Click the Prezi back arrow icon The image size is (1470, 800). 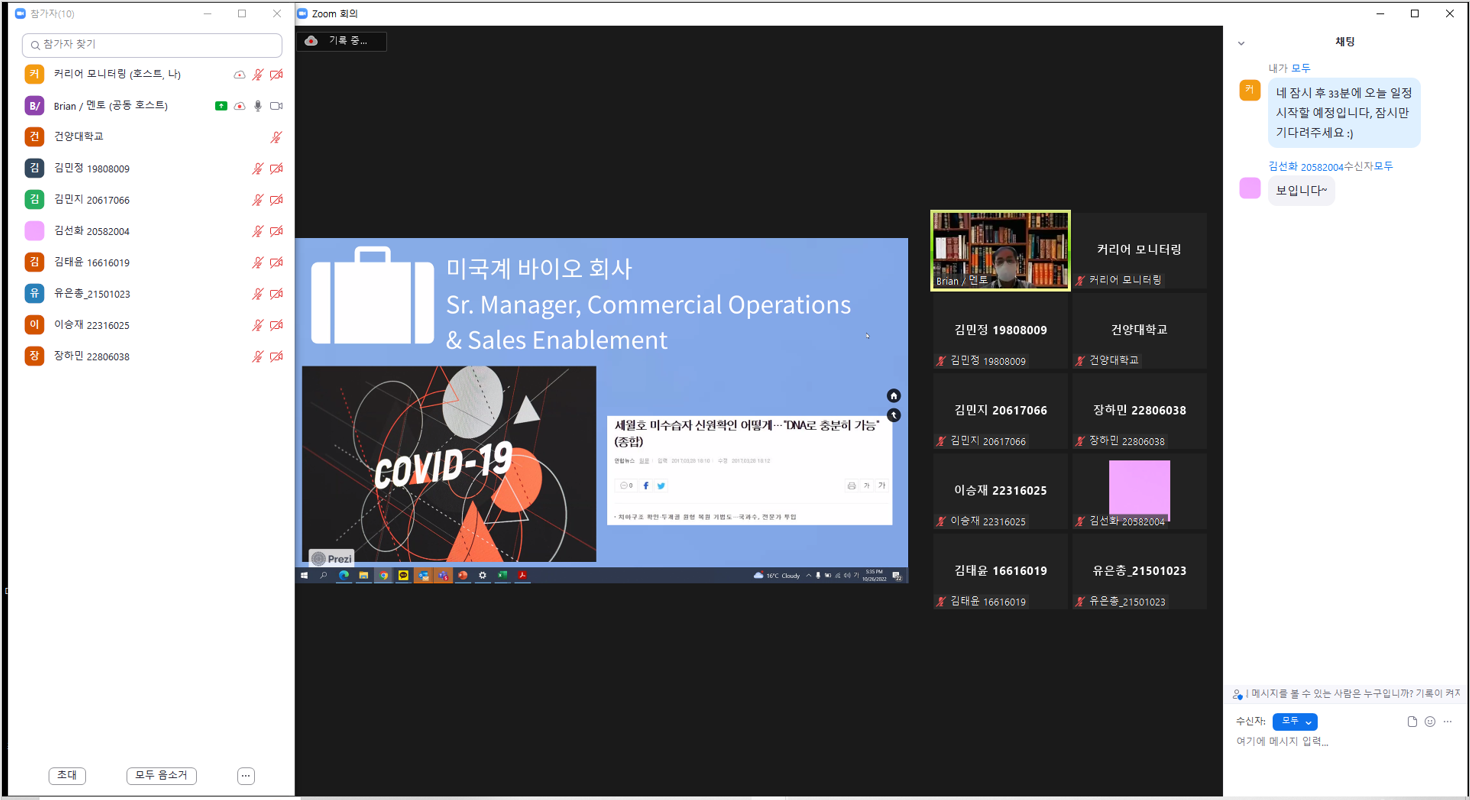[x=894, y=415]
